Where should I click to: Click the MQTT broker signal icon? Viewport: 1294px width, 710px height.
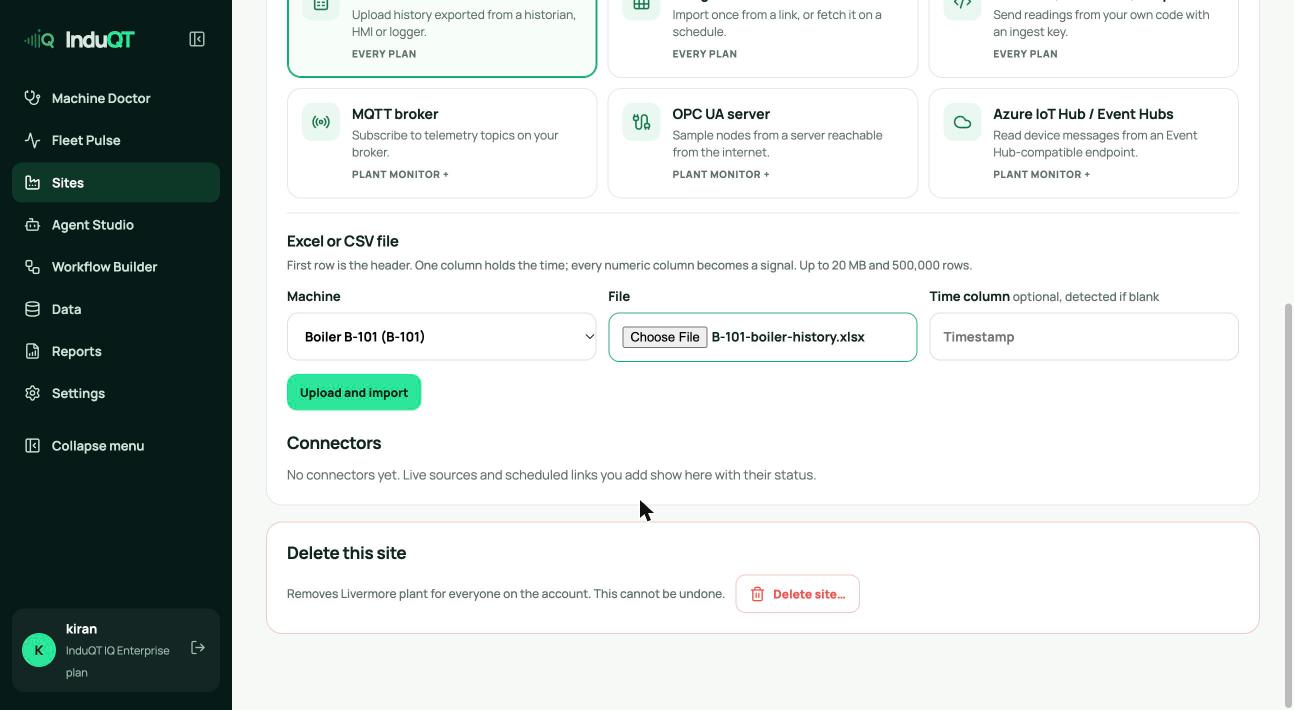(x=321, y=122)
